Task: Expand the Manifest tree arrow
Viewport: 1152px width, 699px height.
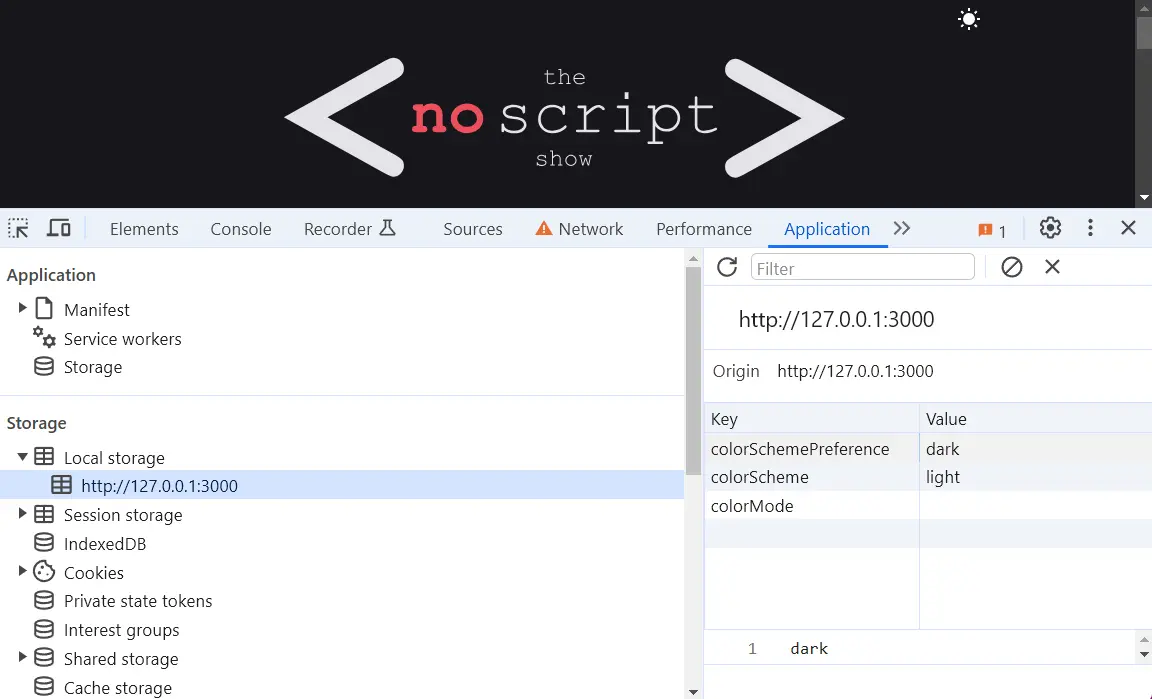Action: pyautogui.click(x=22, y=308)
